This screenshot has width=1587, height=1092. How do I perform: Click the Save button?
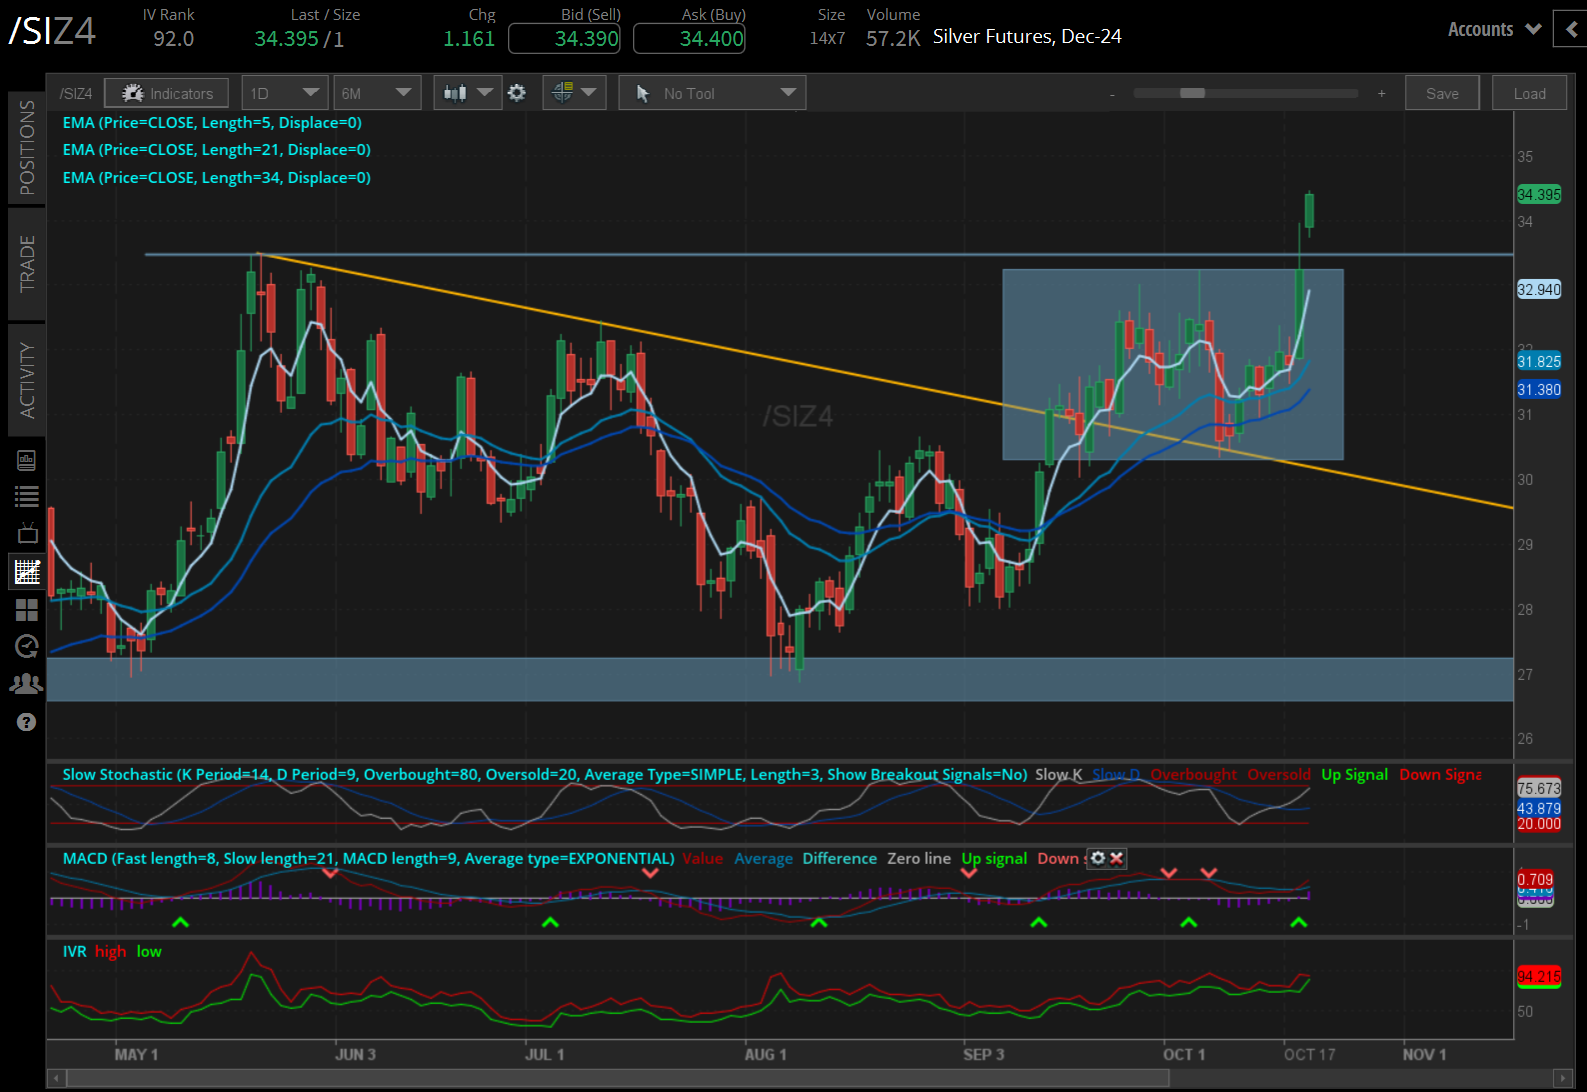click(1441, 93)
